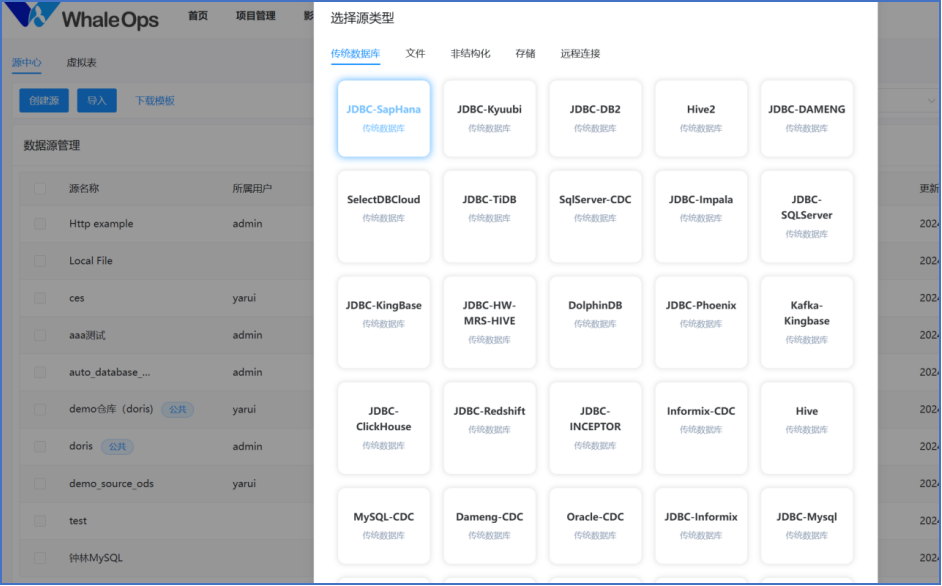Choose the JDBC-Informix source card
This screenshot has height=586, width=942.
pos(700,526)
